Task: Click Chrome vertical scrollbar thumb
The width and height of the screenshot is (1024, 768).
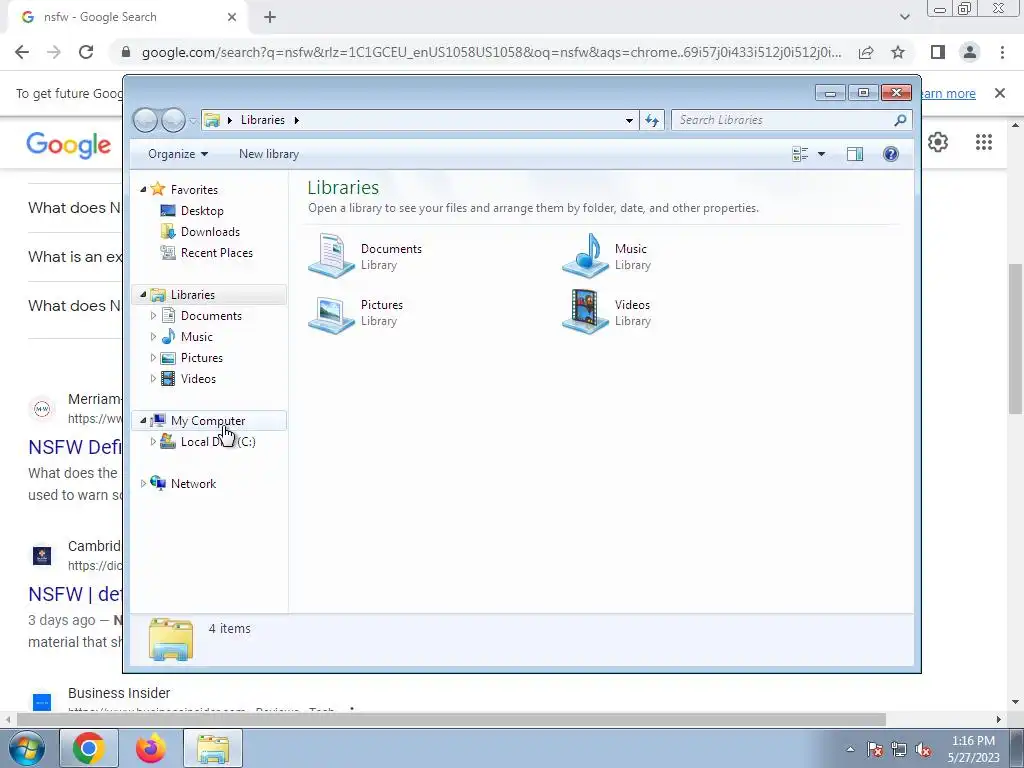Action: pos(1016,338)
